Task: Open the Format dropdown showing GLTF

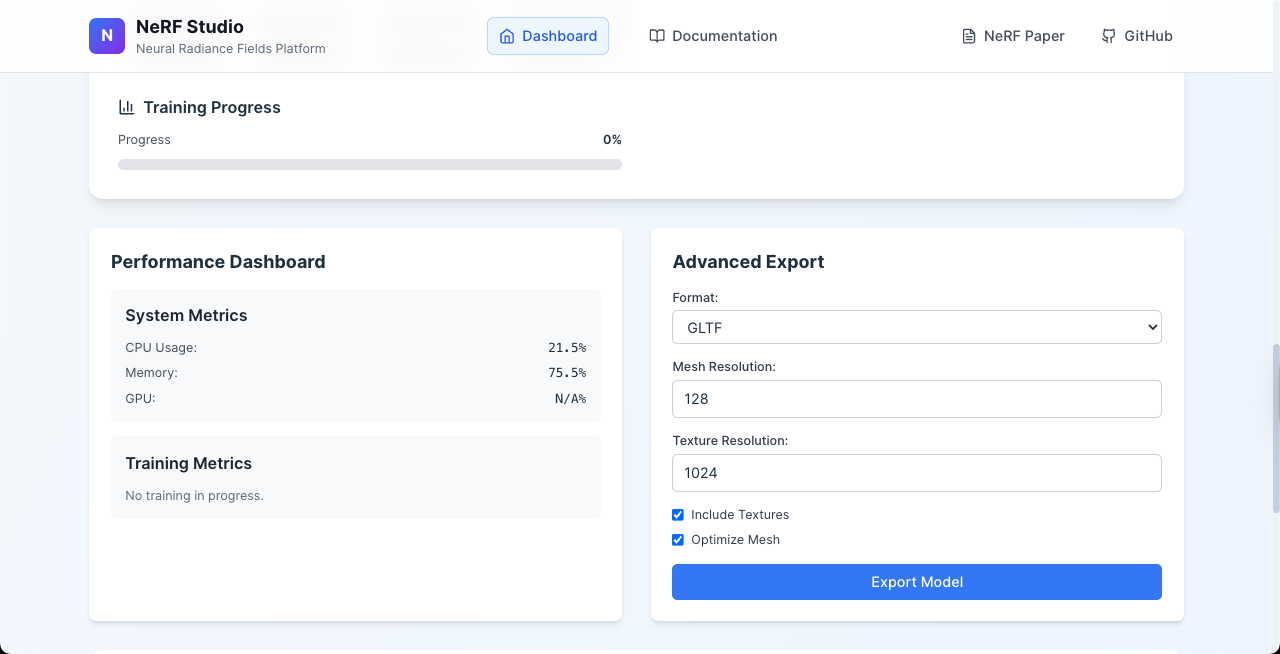Action: 917,327
